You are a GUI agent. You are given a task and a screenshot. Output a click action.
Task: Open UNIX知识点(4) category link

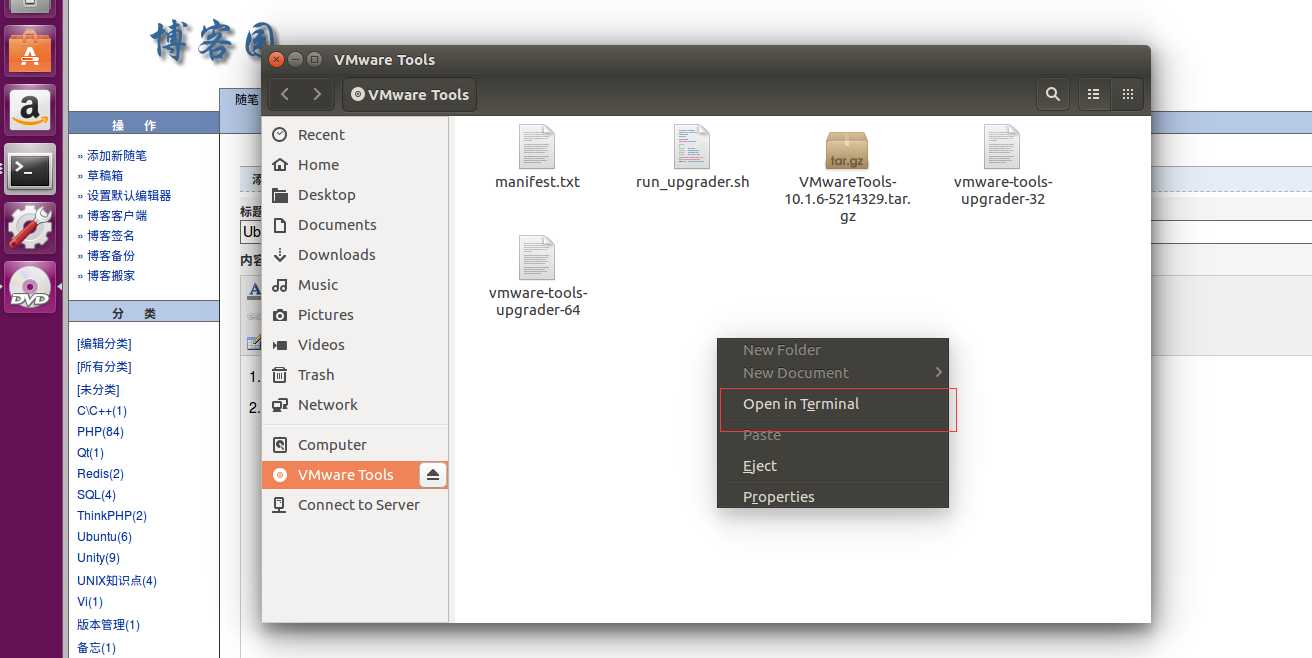(117, 581)
